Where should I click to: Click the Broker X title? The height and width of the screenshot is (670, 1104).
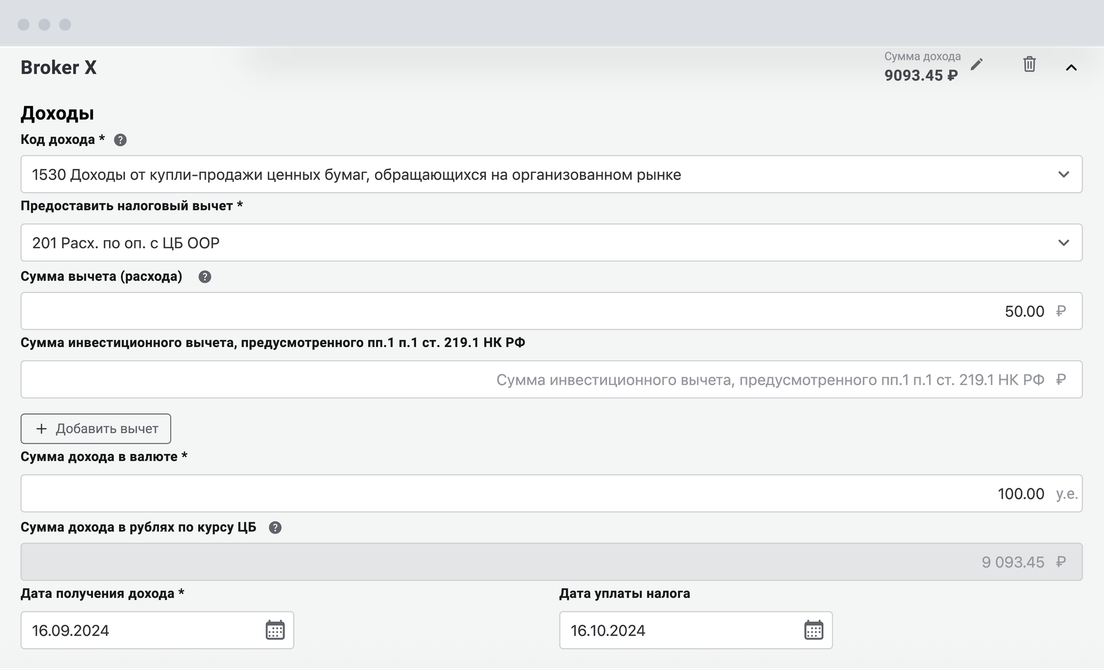click(58, 68)
